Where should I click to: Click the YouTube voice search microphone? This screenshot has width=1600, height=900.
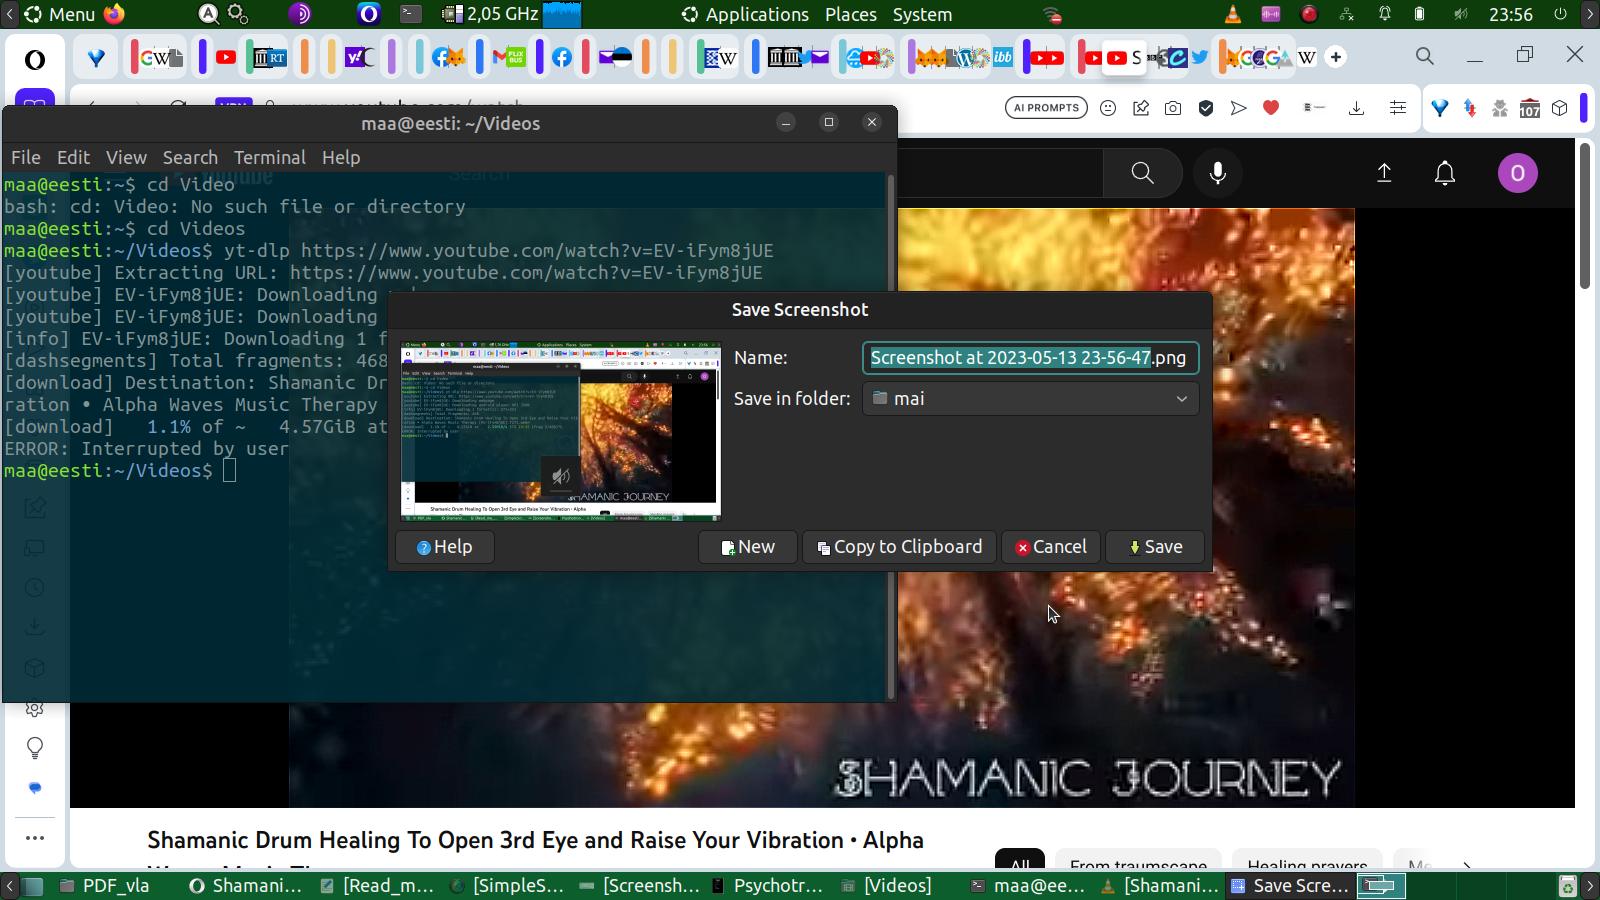pos(1218,173)
